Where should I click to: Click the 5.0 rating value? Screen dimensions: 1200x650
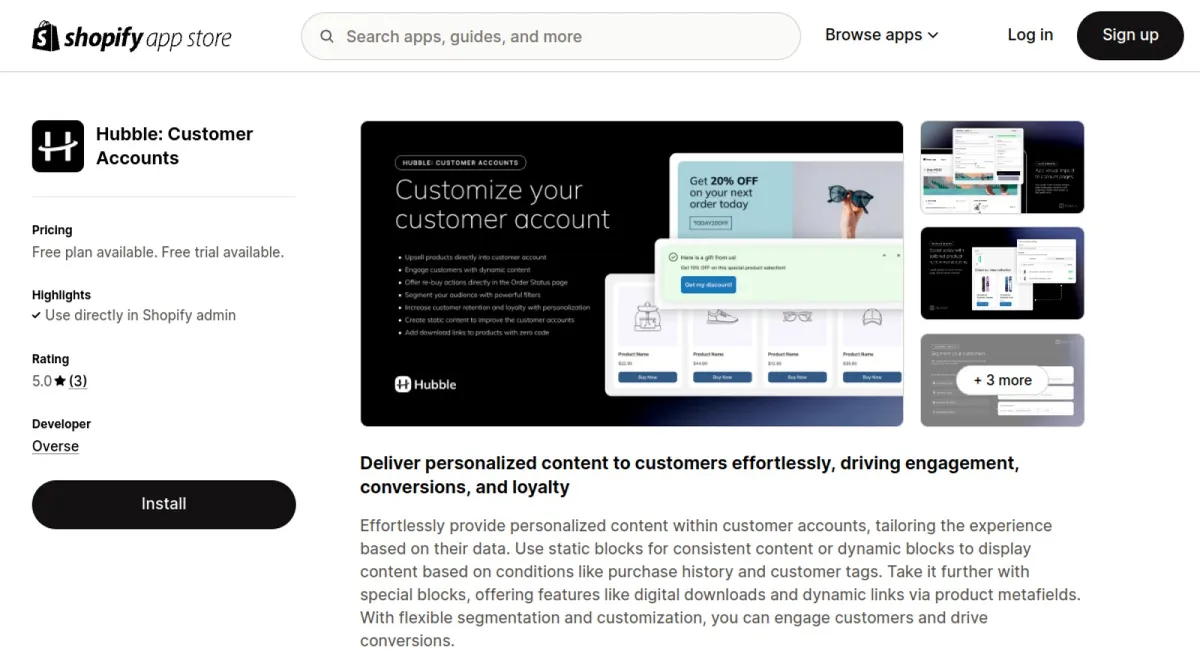tap(42, 381)
